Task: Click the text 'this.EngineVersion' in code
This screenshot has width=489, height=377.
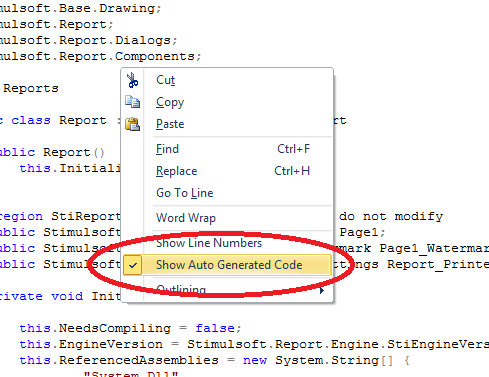Action: [x=91, y=344]
